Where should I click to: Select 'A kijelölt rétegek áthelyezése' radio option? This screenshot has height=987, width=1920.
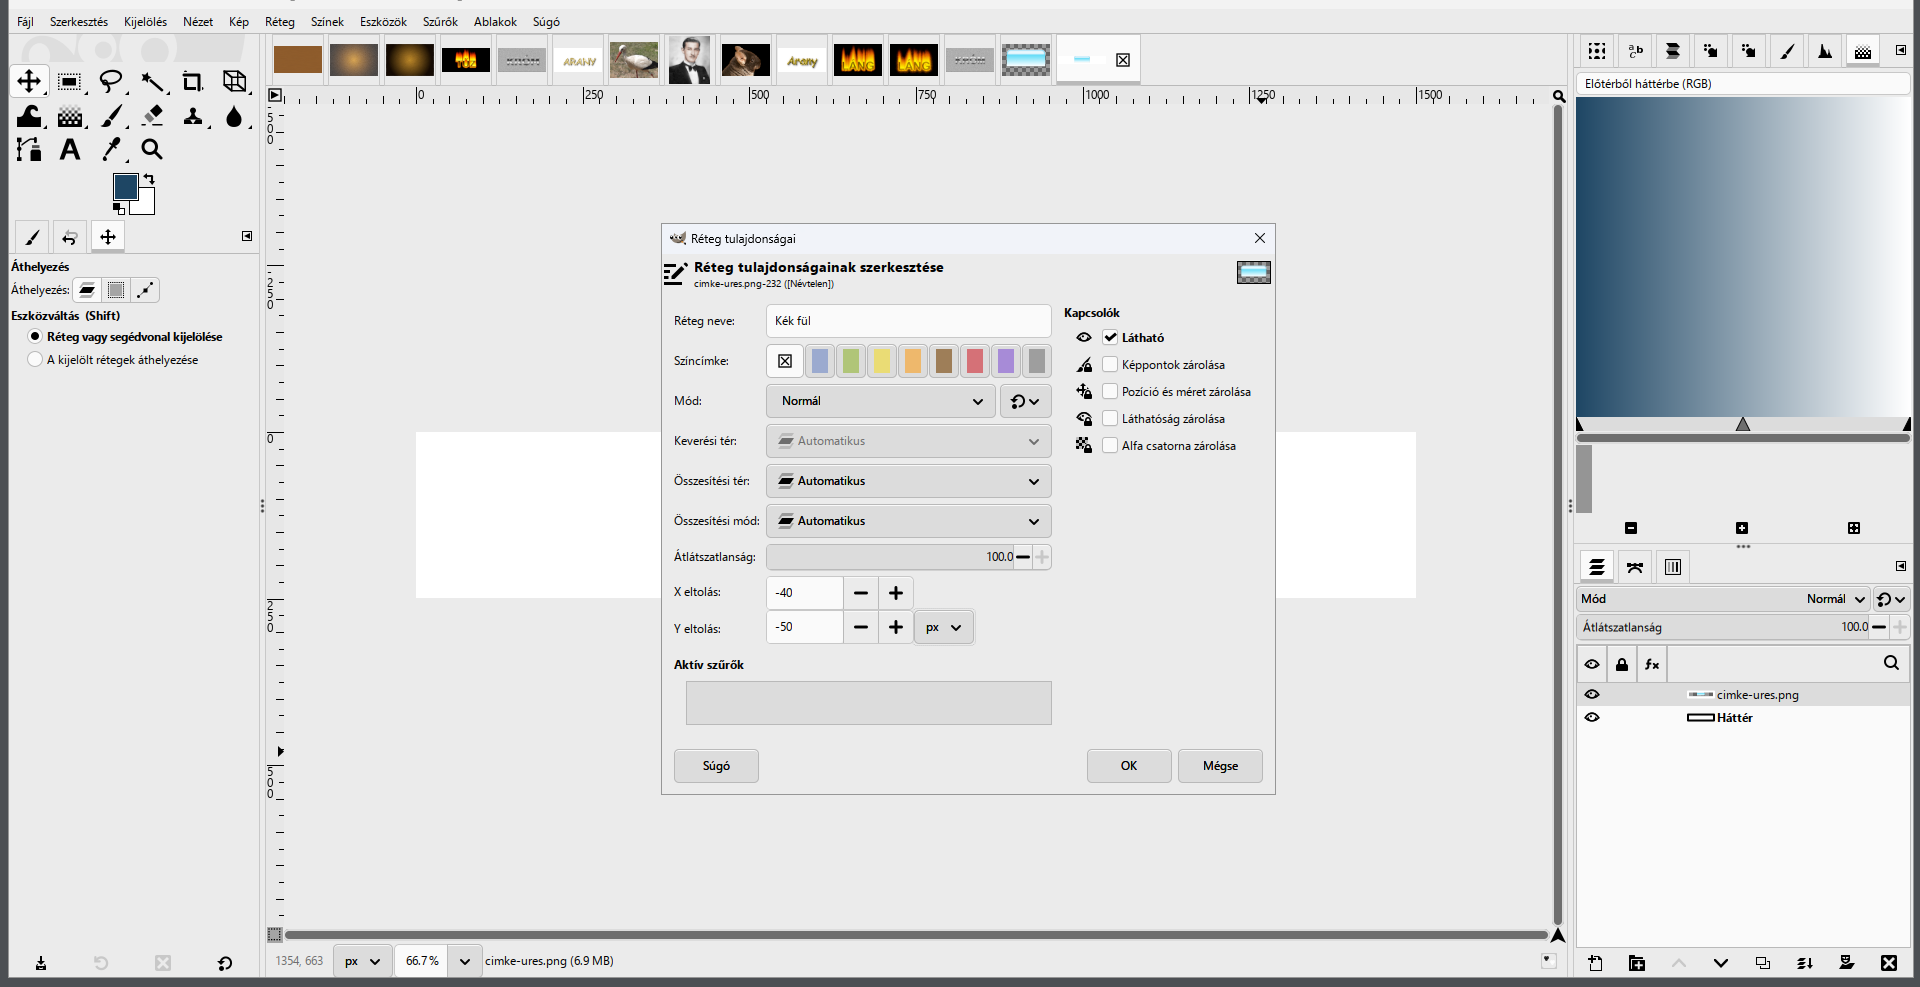[35, 360]
